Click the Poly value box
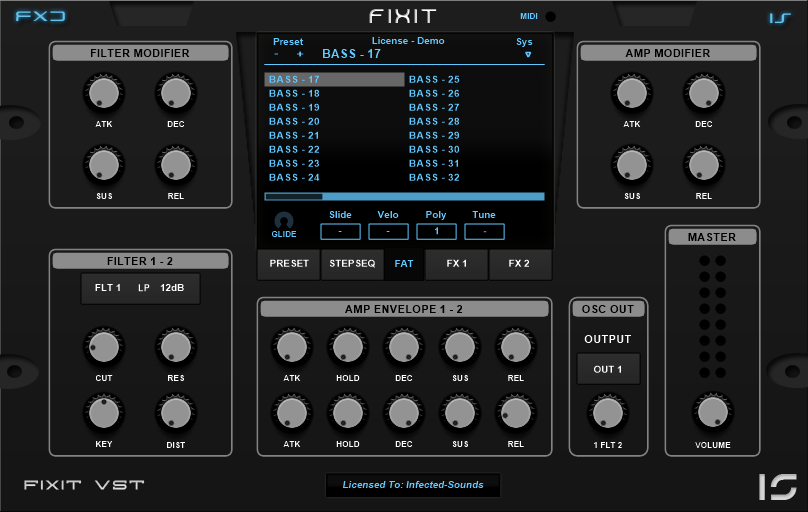 coord(436,232)
